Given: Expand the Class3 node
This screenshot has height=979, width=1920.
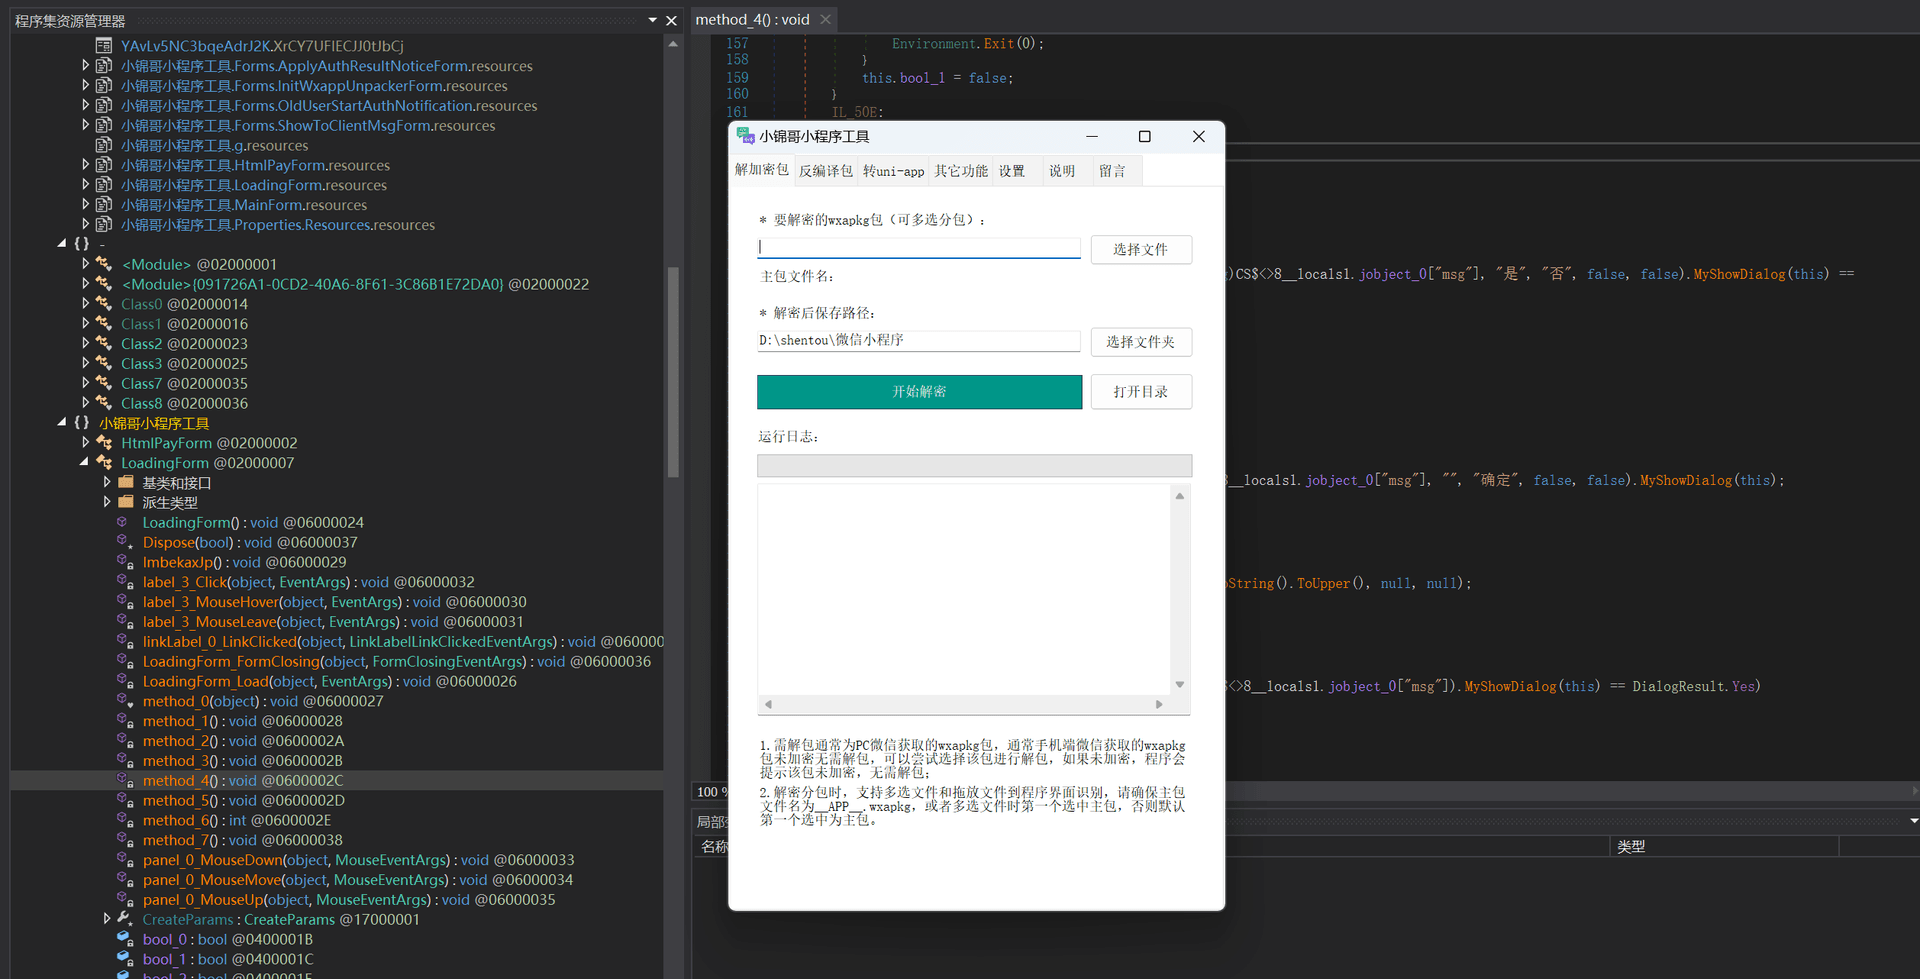Looking at the screenshot, I should click(86, 363).
